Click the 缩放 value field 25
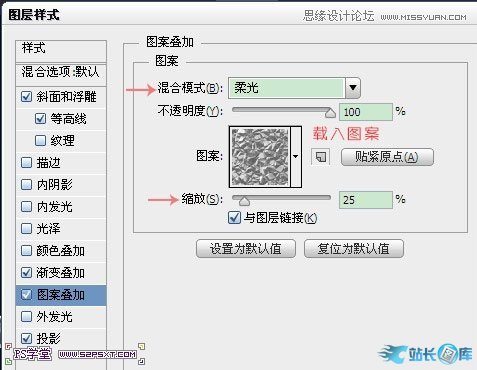This screenshot has width=477, height=370. (366, 200)
